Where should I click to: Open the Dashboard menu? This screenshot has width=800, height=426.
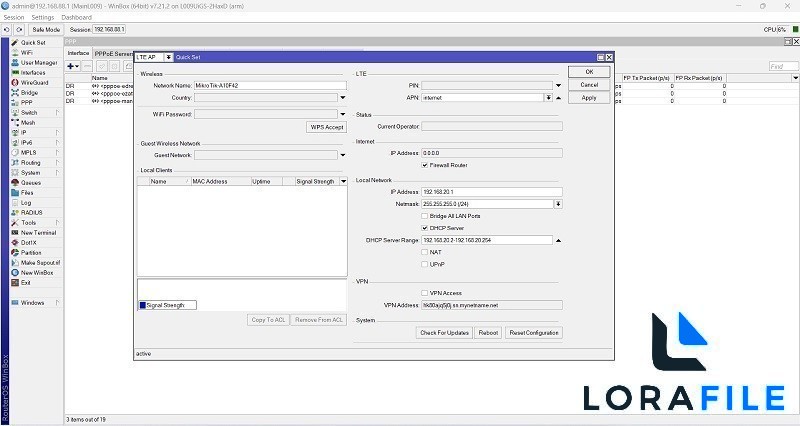pyautogui.click(x=77, y=17)
